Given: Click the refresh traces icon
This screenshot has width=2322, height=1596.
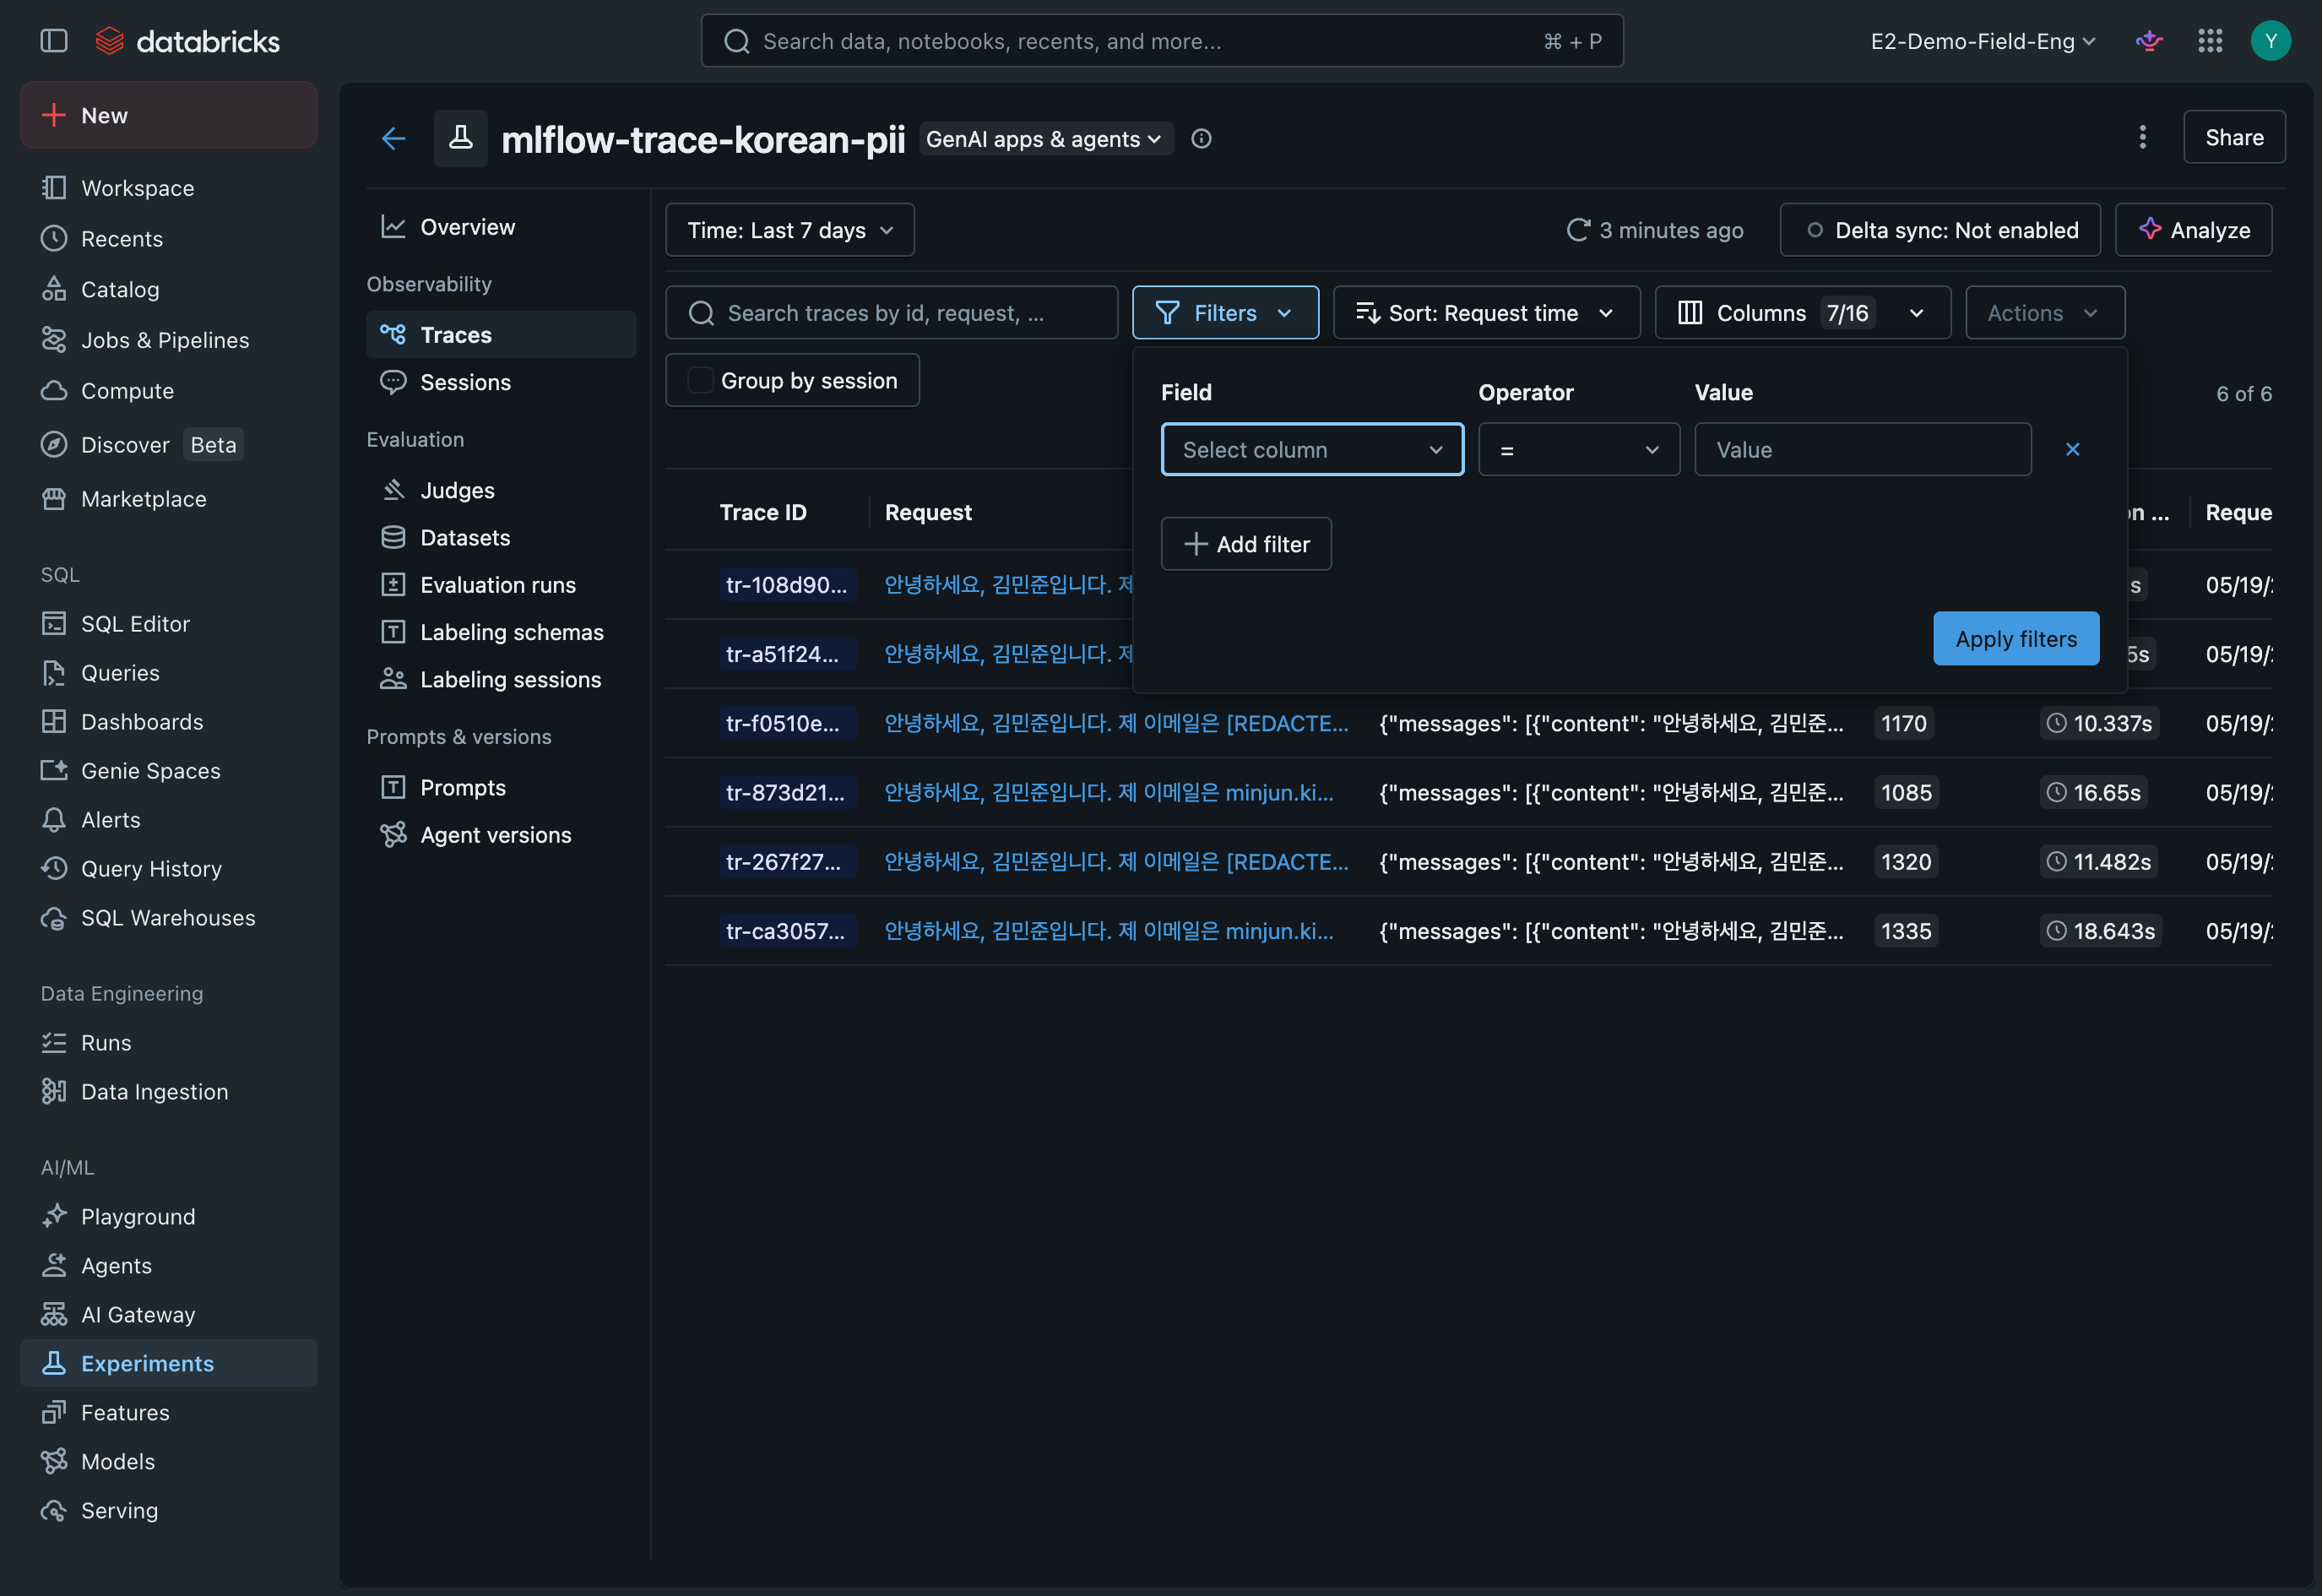Looking at the screenshot, I should (1578, 230).
